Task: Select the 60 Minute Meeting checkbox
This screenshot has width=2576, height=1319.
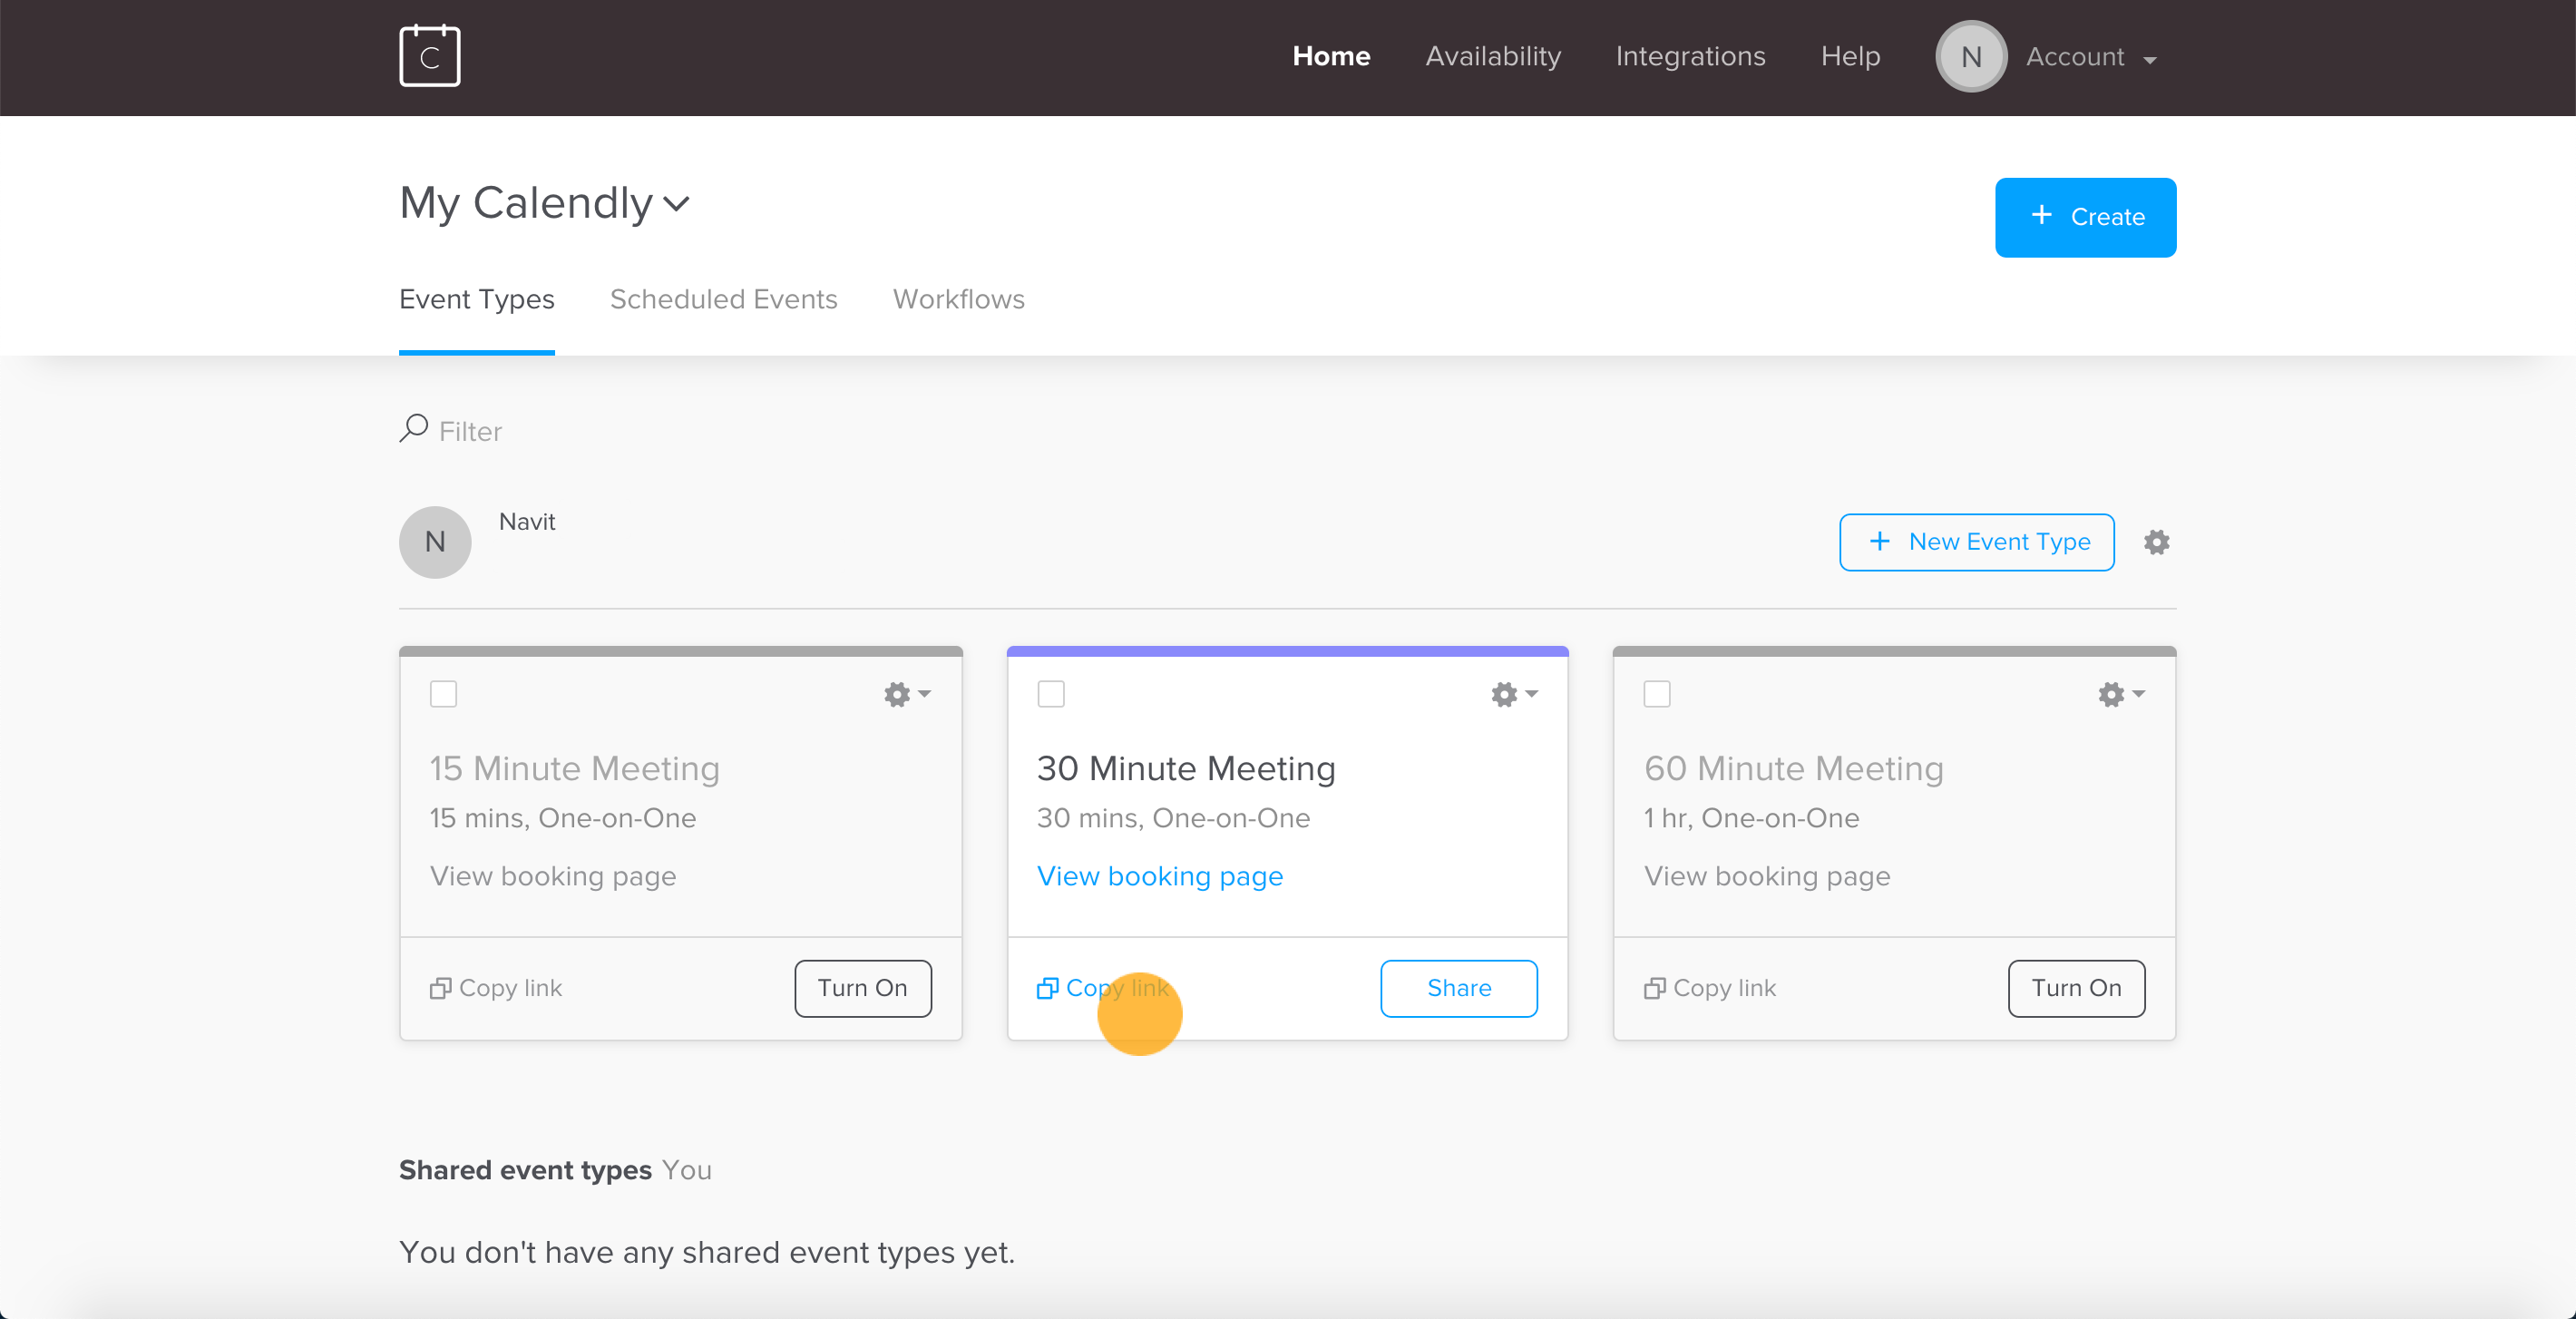Action: click(x=1657, y=694)
